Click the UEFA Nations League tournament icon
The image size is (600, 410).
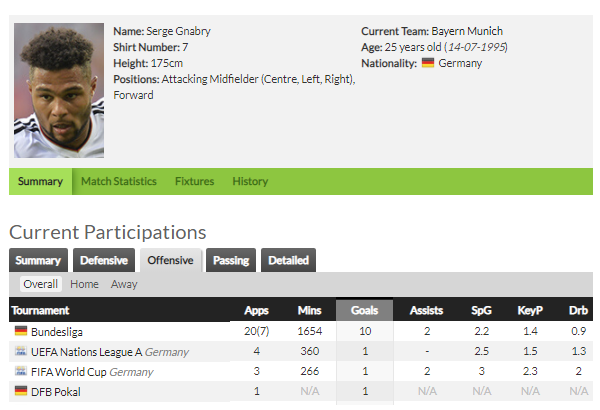(21, 351)
